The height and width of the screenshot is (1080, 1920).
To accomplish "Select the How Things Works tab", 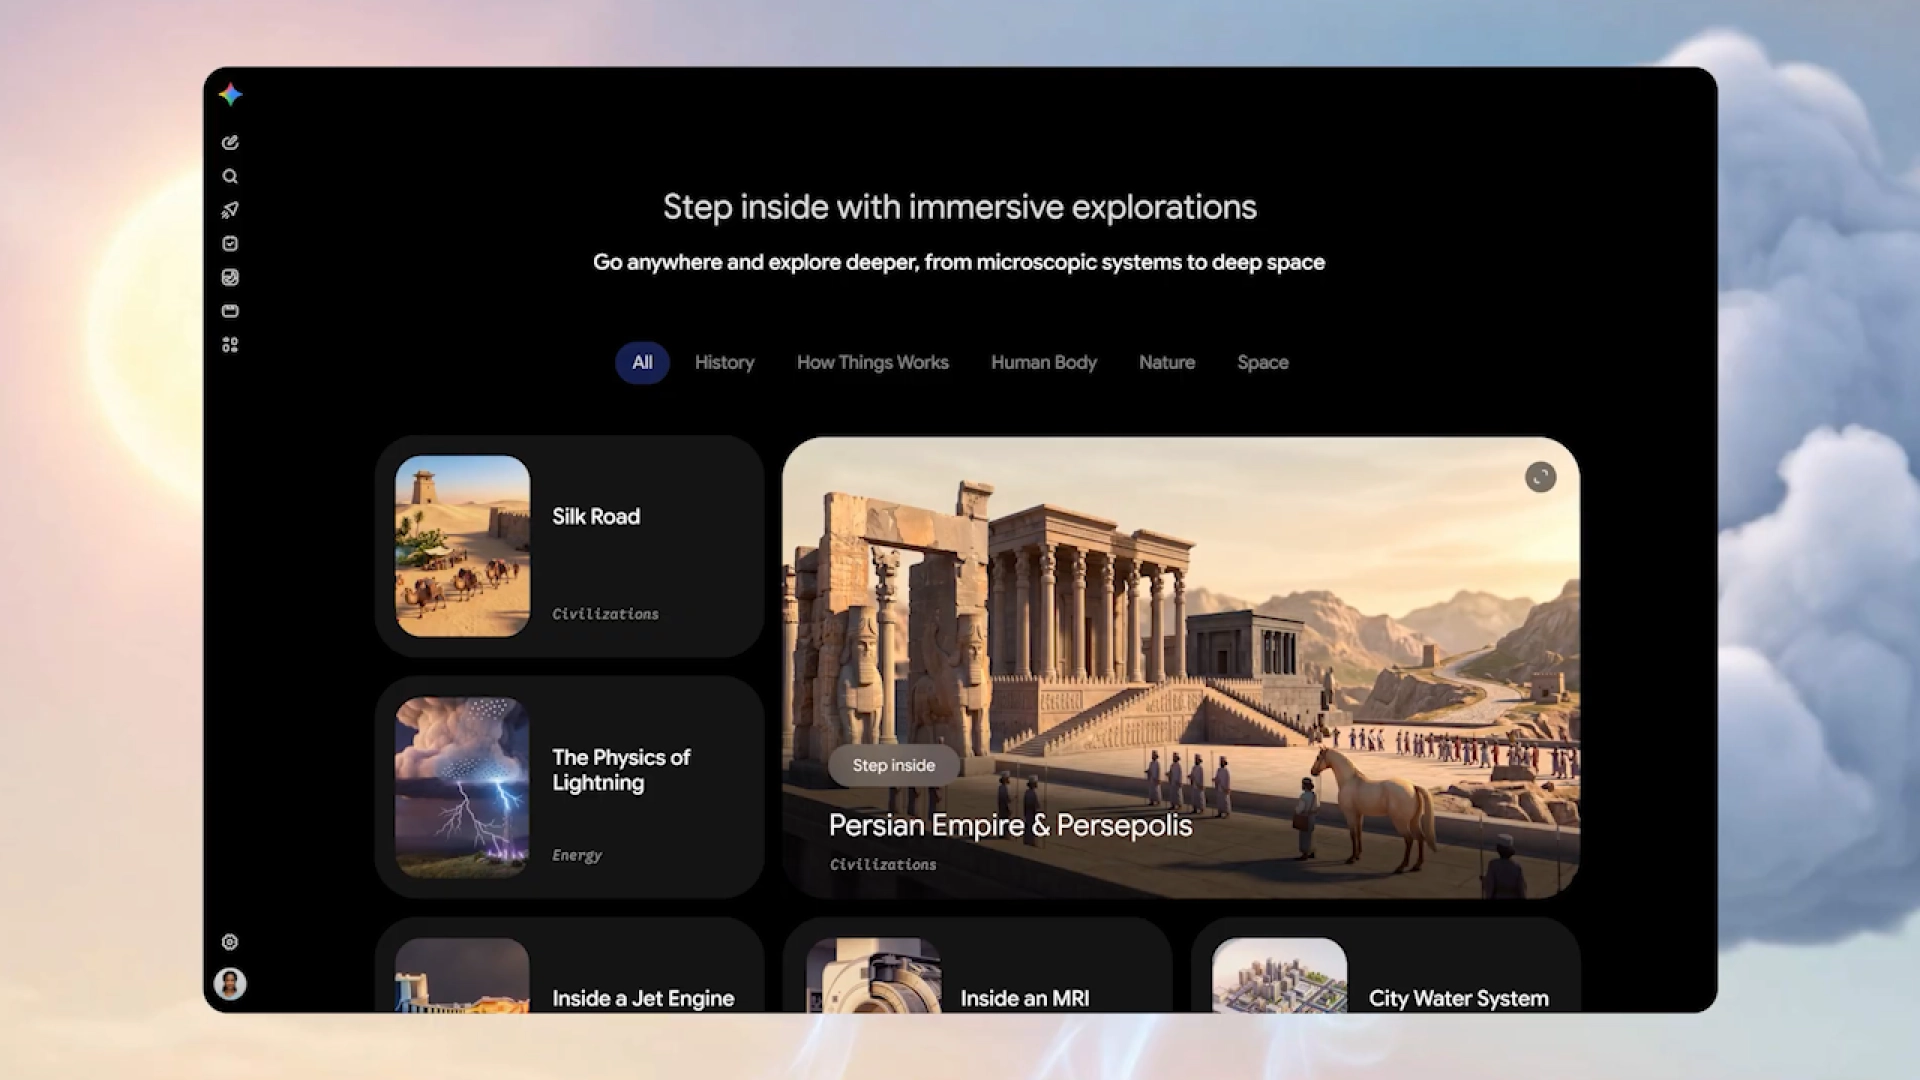I will 873,362.
